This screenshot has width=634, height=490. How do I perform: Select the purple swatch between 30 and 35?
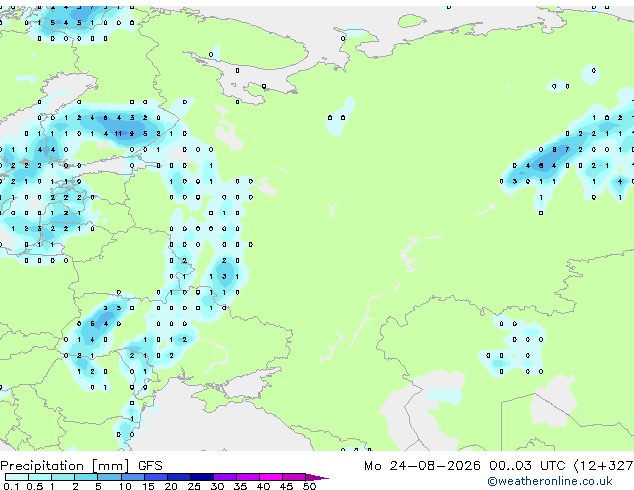(x=224, y=477)
